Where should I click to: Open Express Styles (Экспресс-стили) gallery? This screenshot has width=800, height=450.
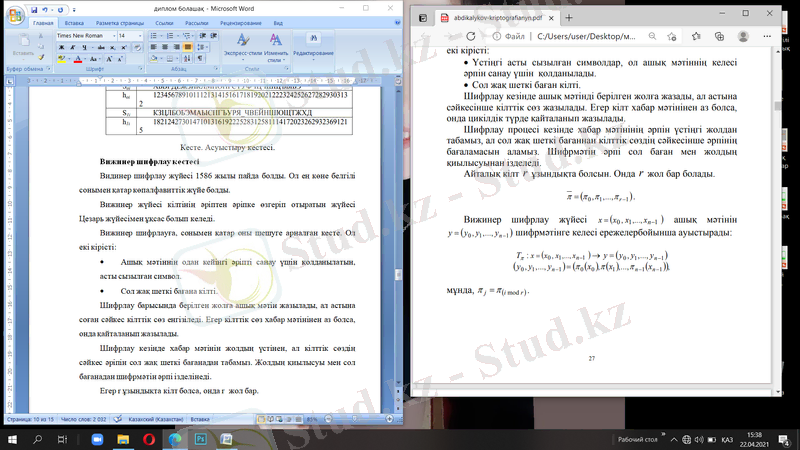[242, 45]
